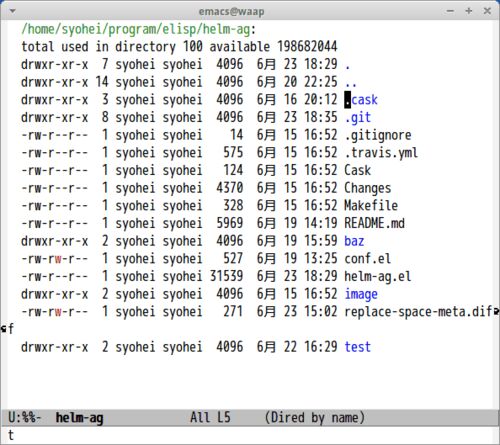This screenshot has height=445, width=500.
Task: Click the 16:29 timestamp of test
Action: [x=321, y=347]
